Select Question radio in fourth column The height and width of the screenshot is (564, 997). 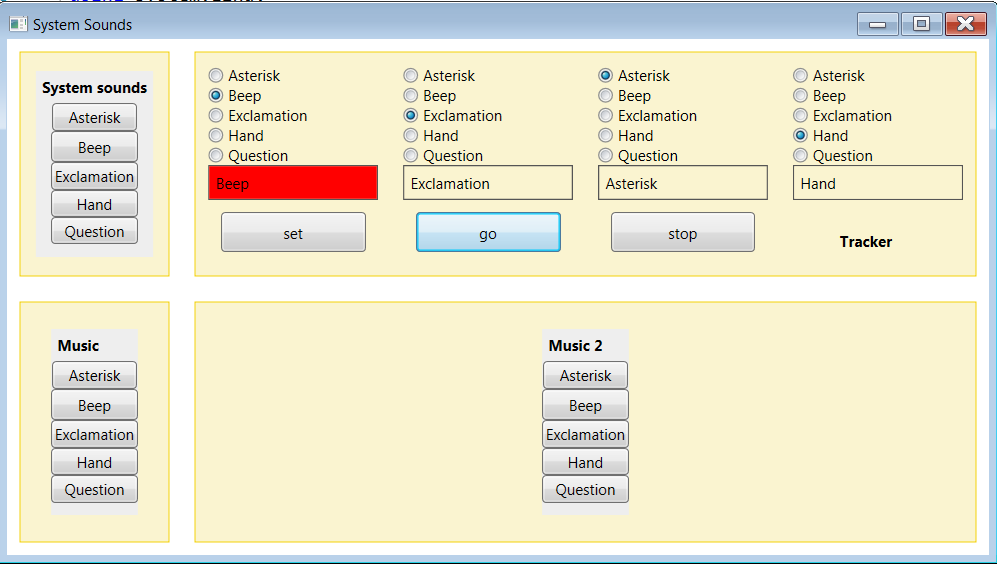(x=801, y=156)
